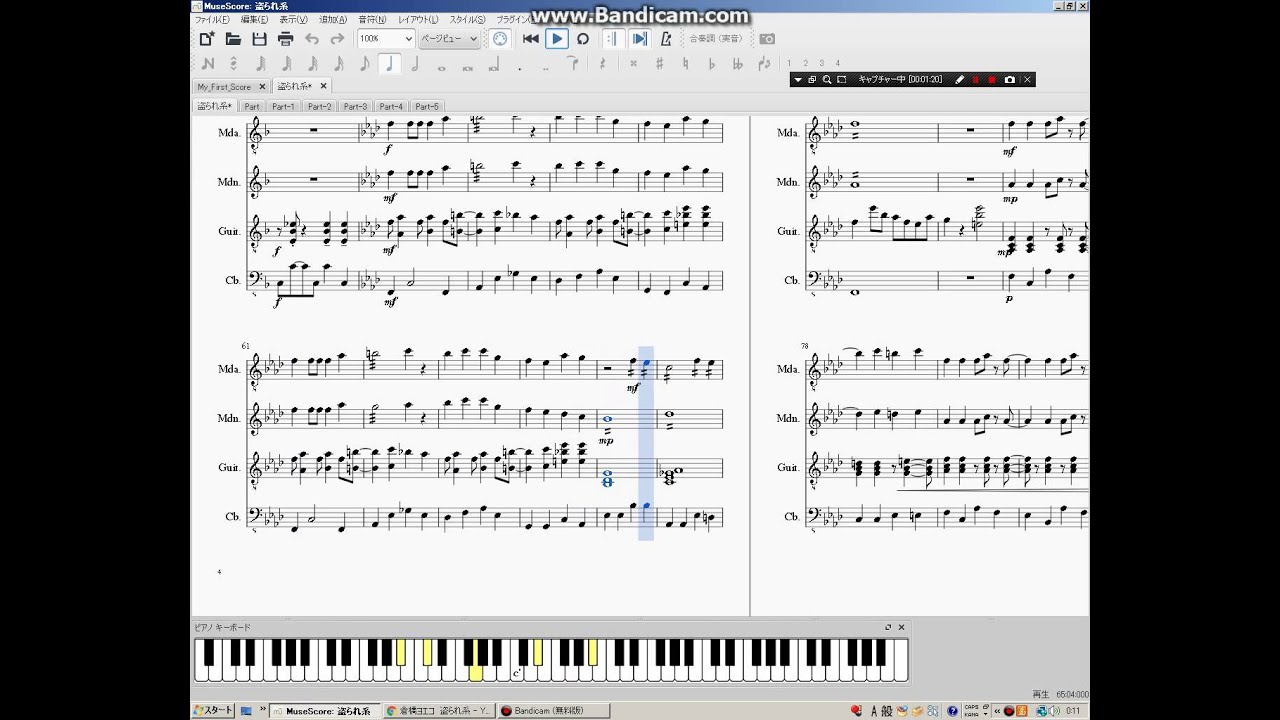Toggle loop playback

click(x=583, y=39)
